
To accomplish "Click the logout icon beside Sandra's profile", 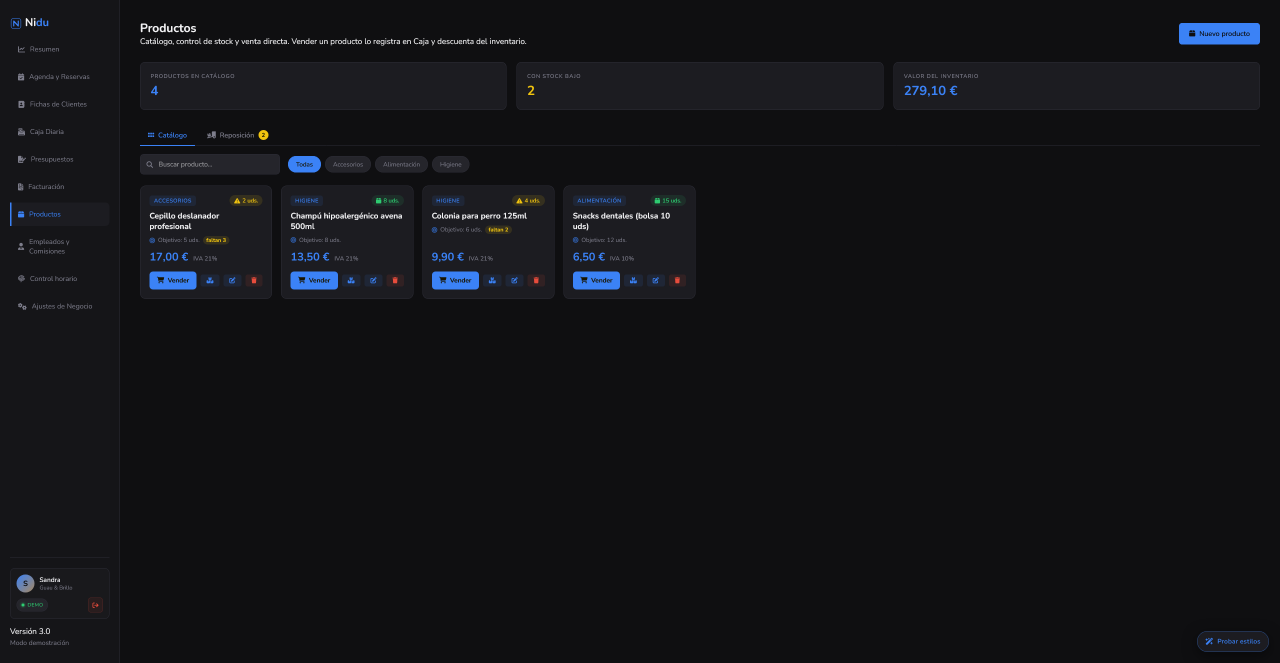I will [x=95, y=604].
